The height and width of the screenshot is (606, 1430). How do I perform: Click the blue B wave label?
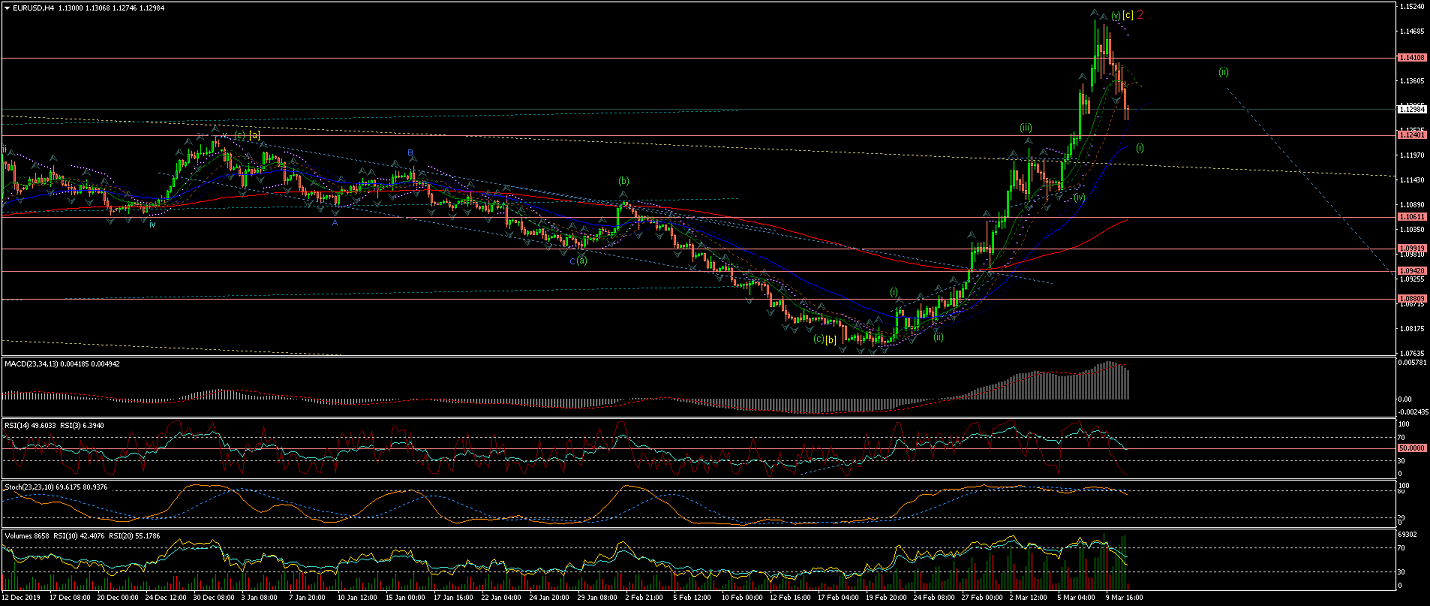tap(409, 153)
